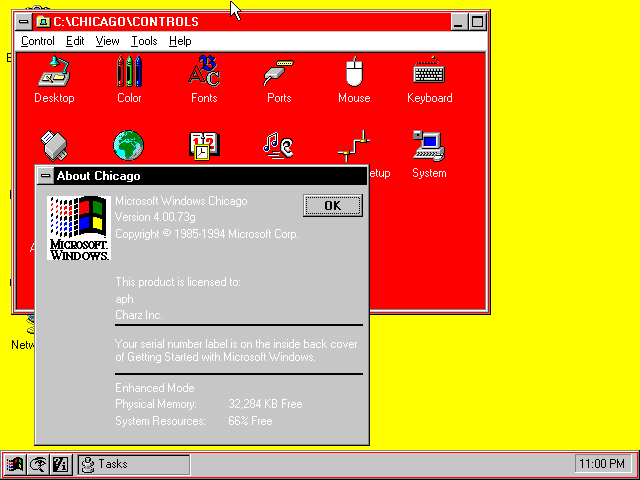Click the Enhanced Mode text
Image resolution: width=640 pixels, height=480 pixels.
(155, 387)
